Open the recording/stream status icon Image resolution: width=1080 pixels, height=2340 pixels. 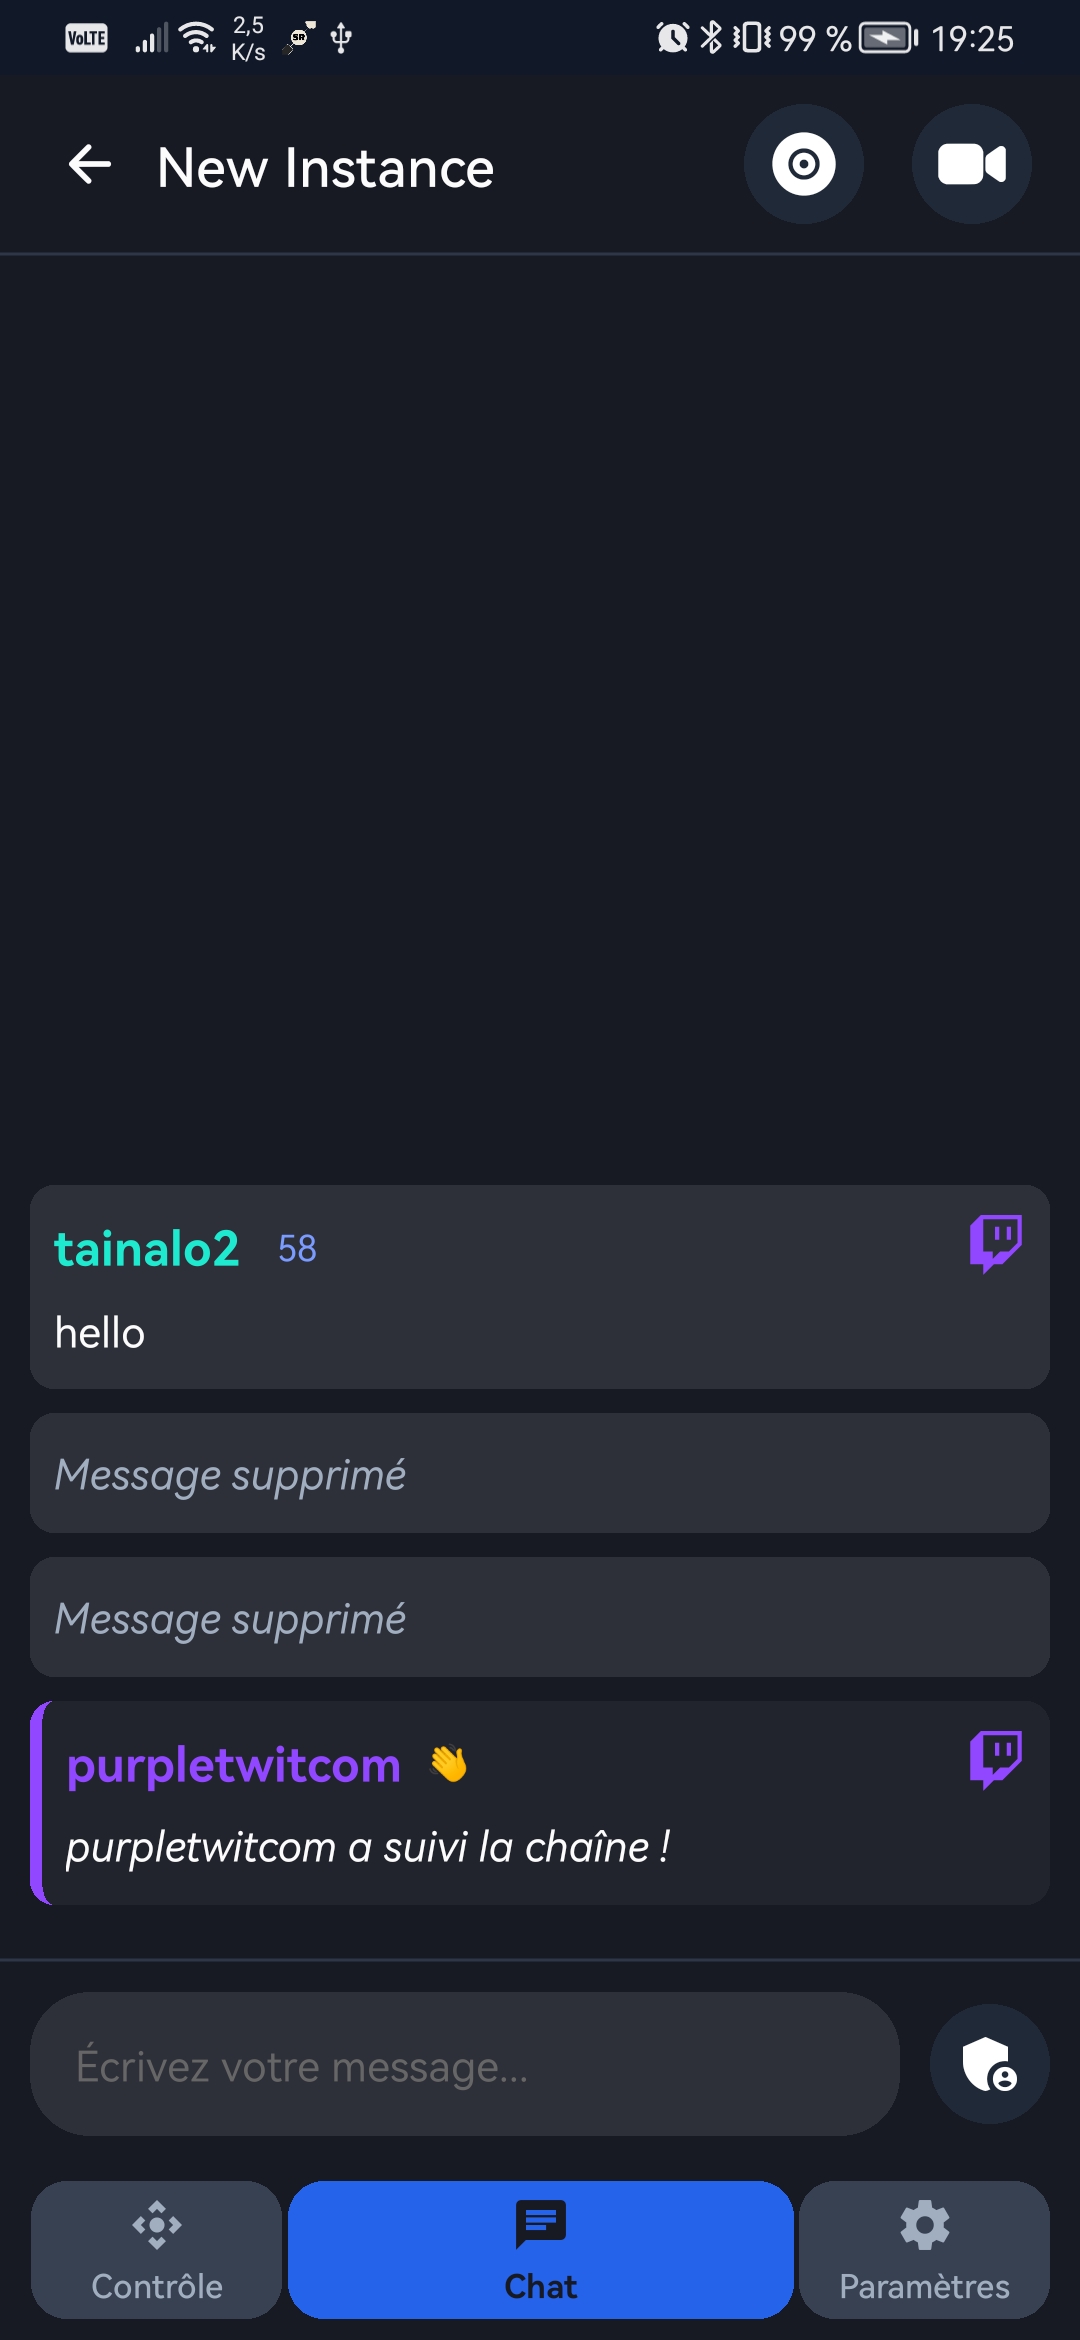tap(803, 164)
